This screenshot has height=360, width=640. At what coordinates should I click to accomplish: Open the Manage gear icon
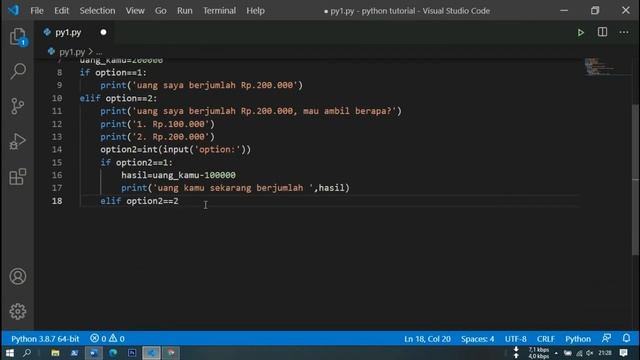click(x=18, y=311)
